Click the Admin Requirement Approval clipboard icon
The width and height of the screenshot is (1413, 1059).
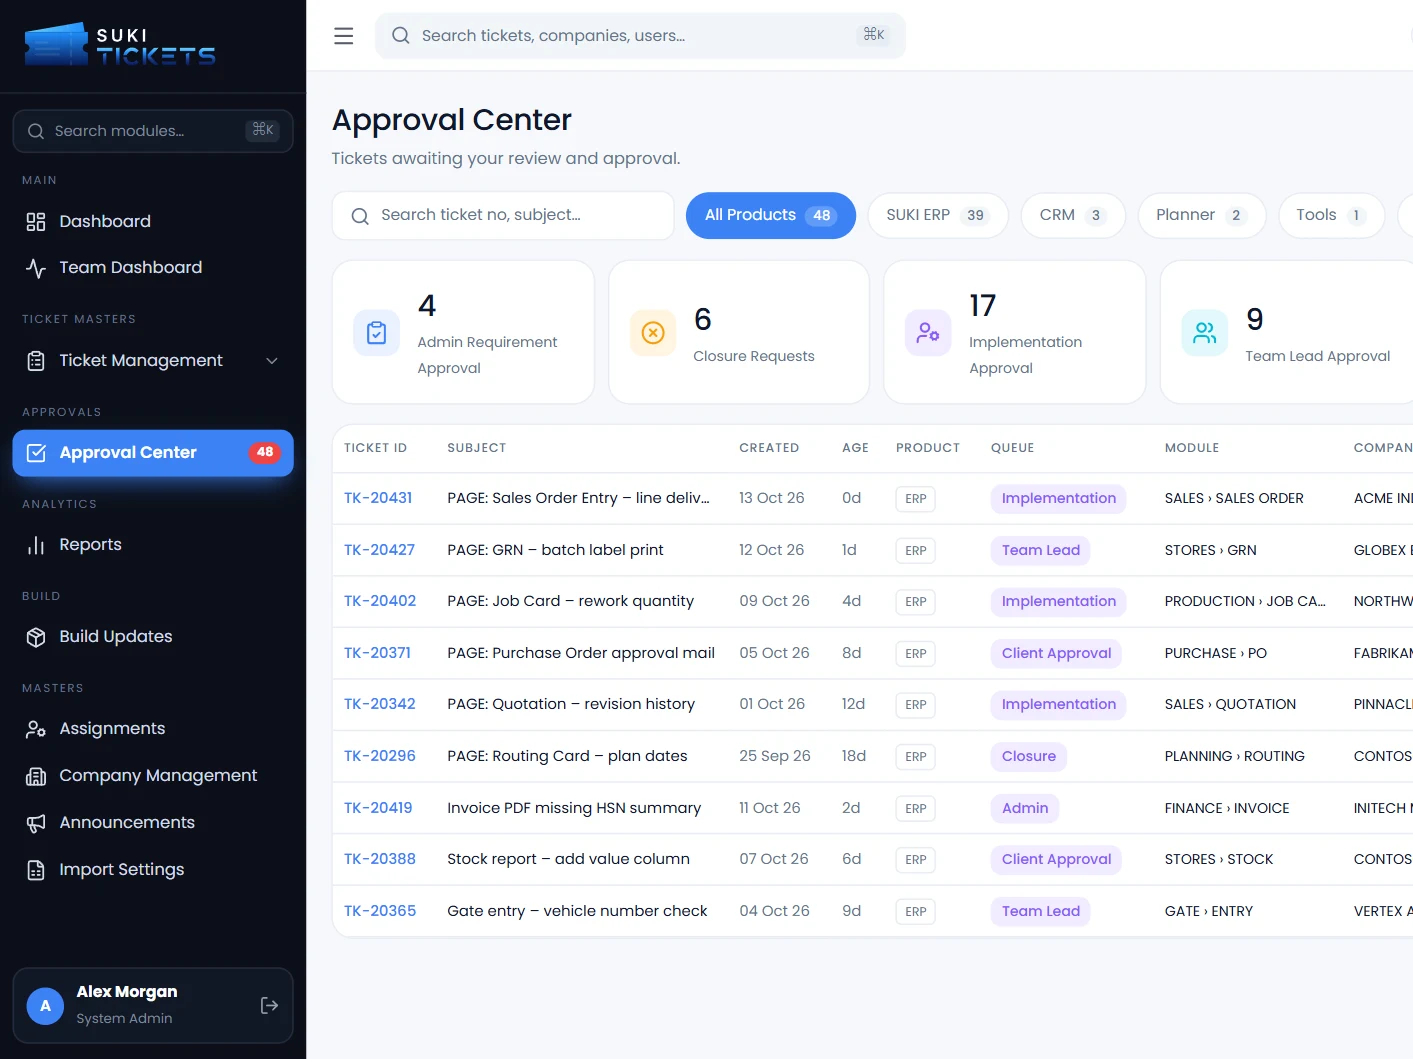(377, 333)
